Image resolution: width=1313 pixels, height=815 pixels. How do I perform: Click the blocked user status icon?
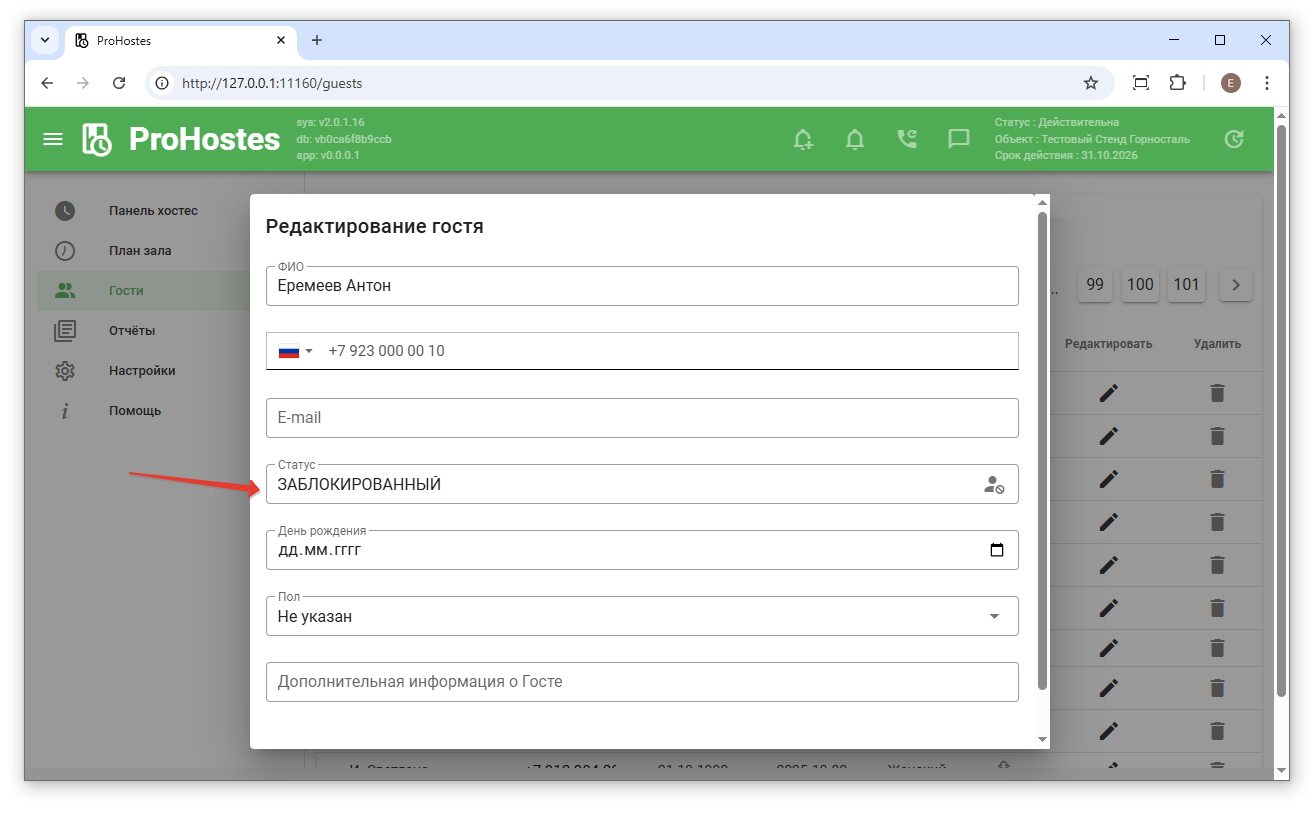pos(994,485)
